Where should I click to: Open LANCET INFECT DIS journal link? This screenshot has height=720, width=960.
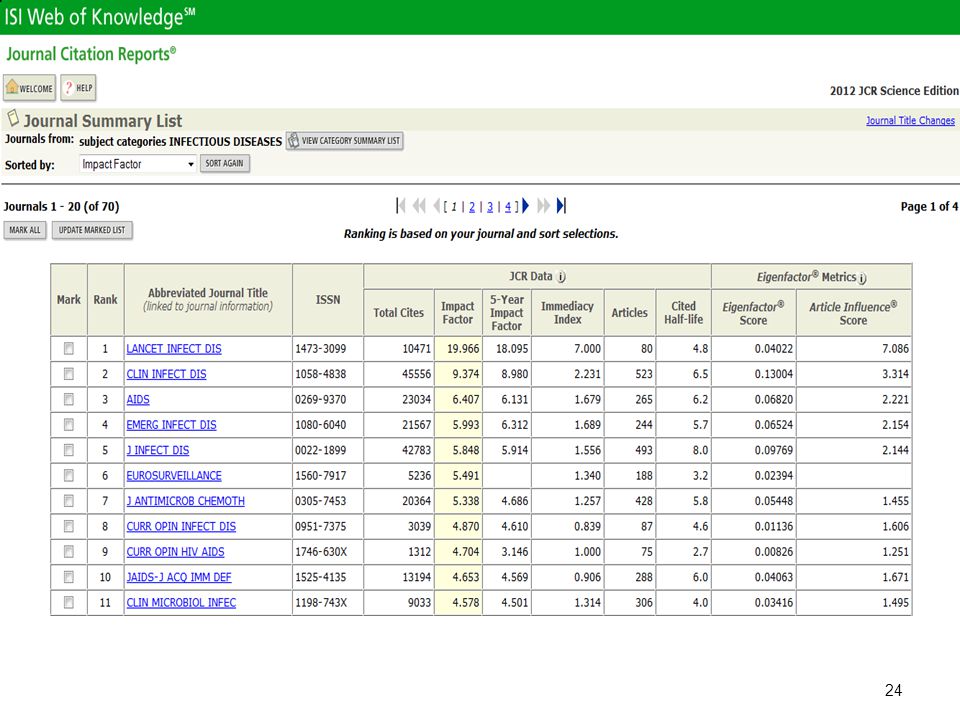click(x=174, y=348)
